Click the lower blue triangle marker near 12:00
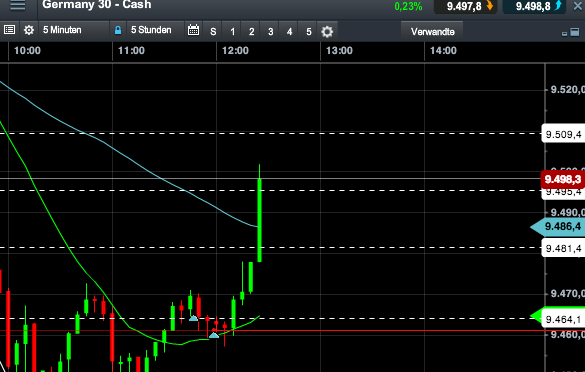The height and width of the screenshot is (372, 585). pos(214,335)
